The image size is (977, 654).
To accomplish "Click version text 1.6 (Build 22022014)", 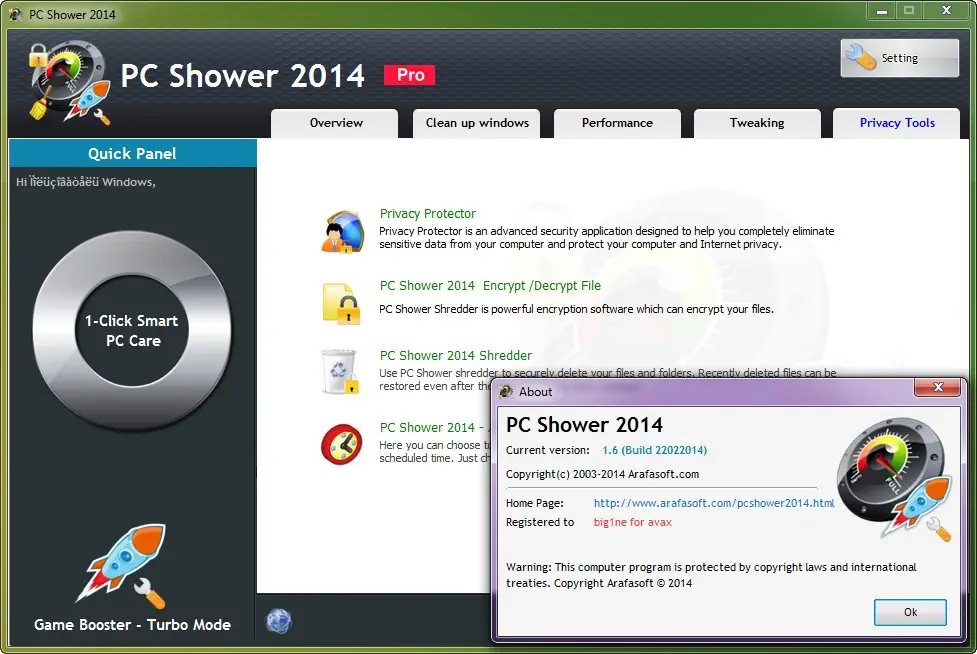I will (x=654, y=450).
